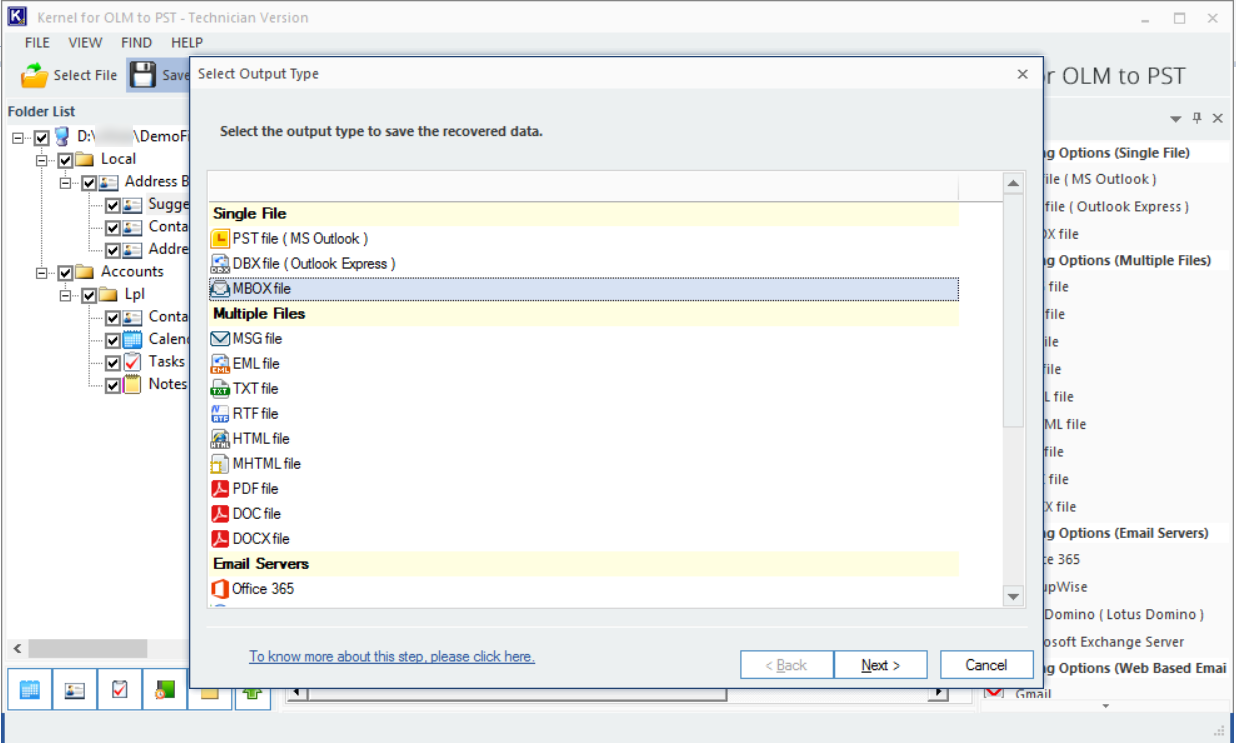Collapse the Lpl folder node

pos(66,296)
